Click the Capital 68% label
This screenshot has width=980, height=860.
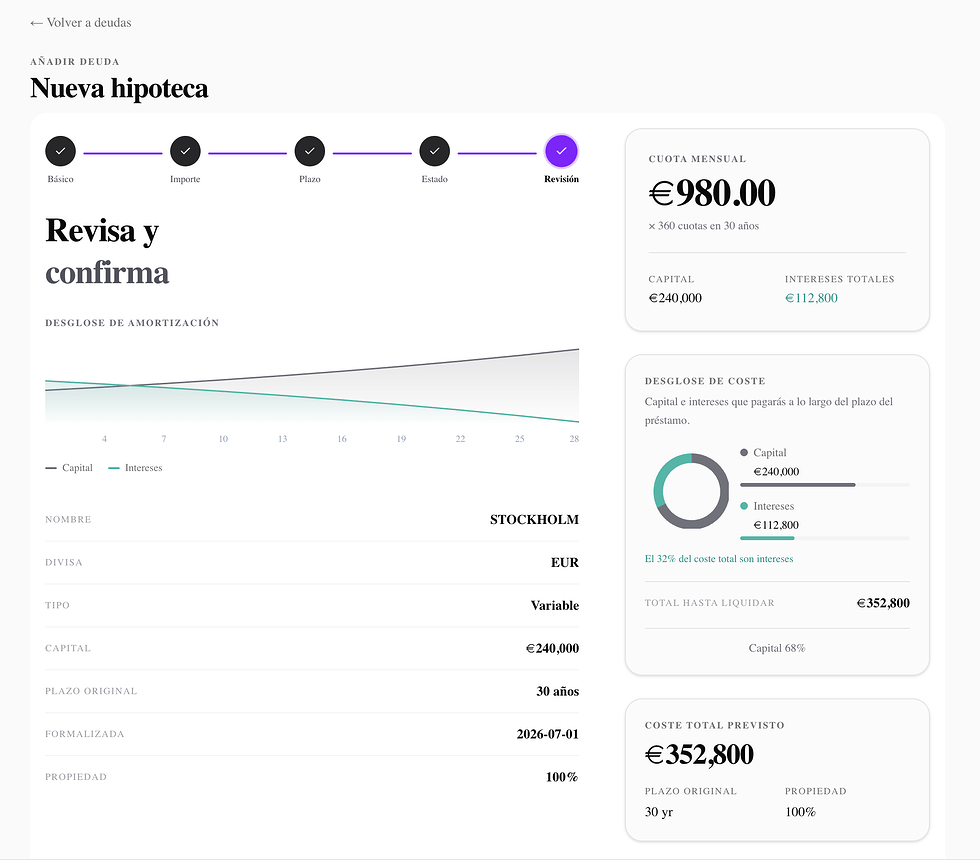777,648
